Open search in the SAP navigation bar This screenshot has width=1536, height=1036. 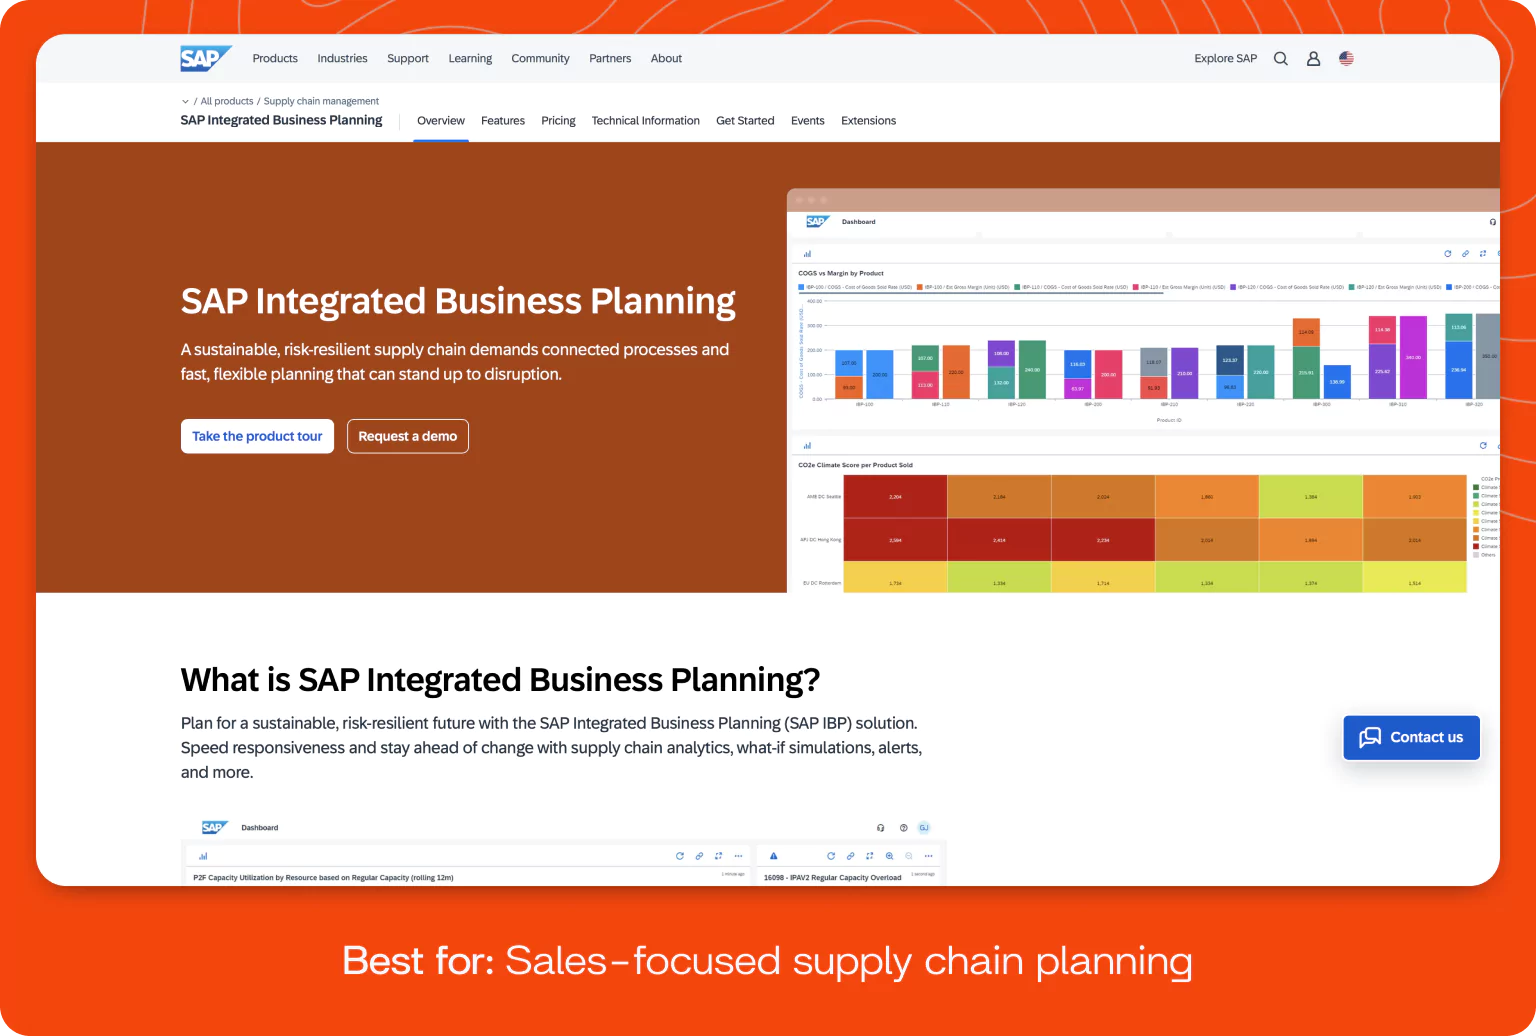tap(1281, 58)
